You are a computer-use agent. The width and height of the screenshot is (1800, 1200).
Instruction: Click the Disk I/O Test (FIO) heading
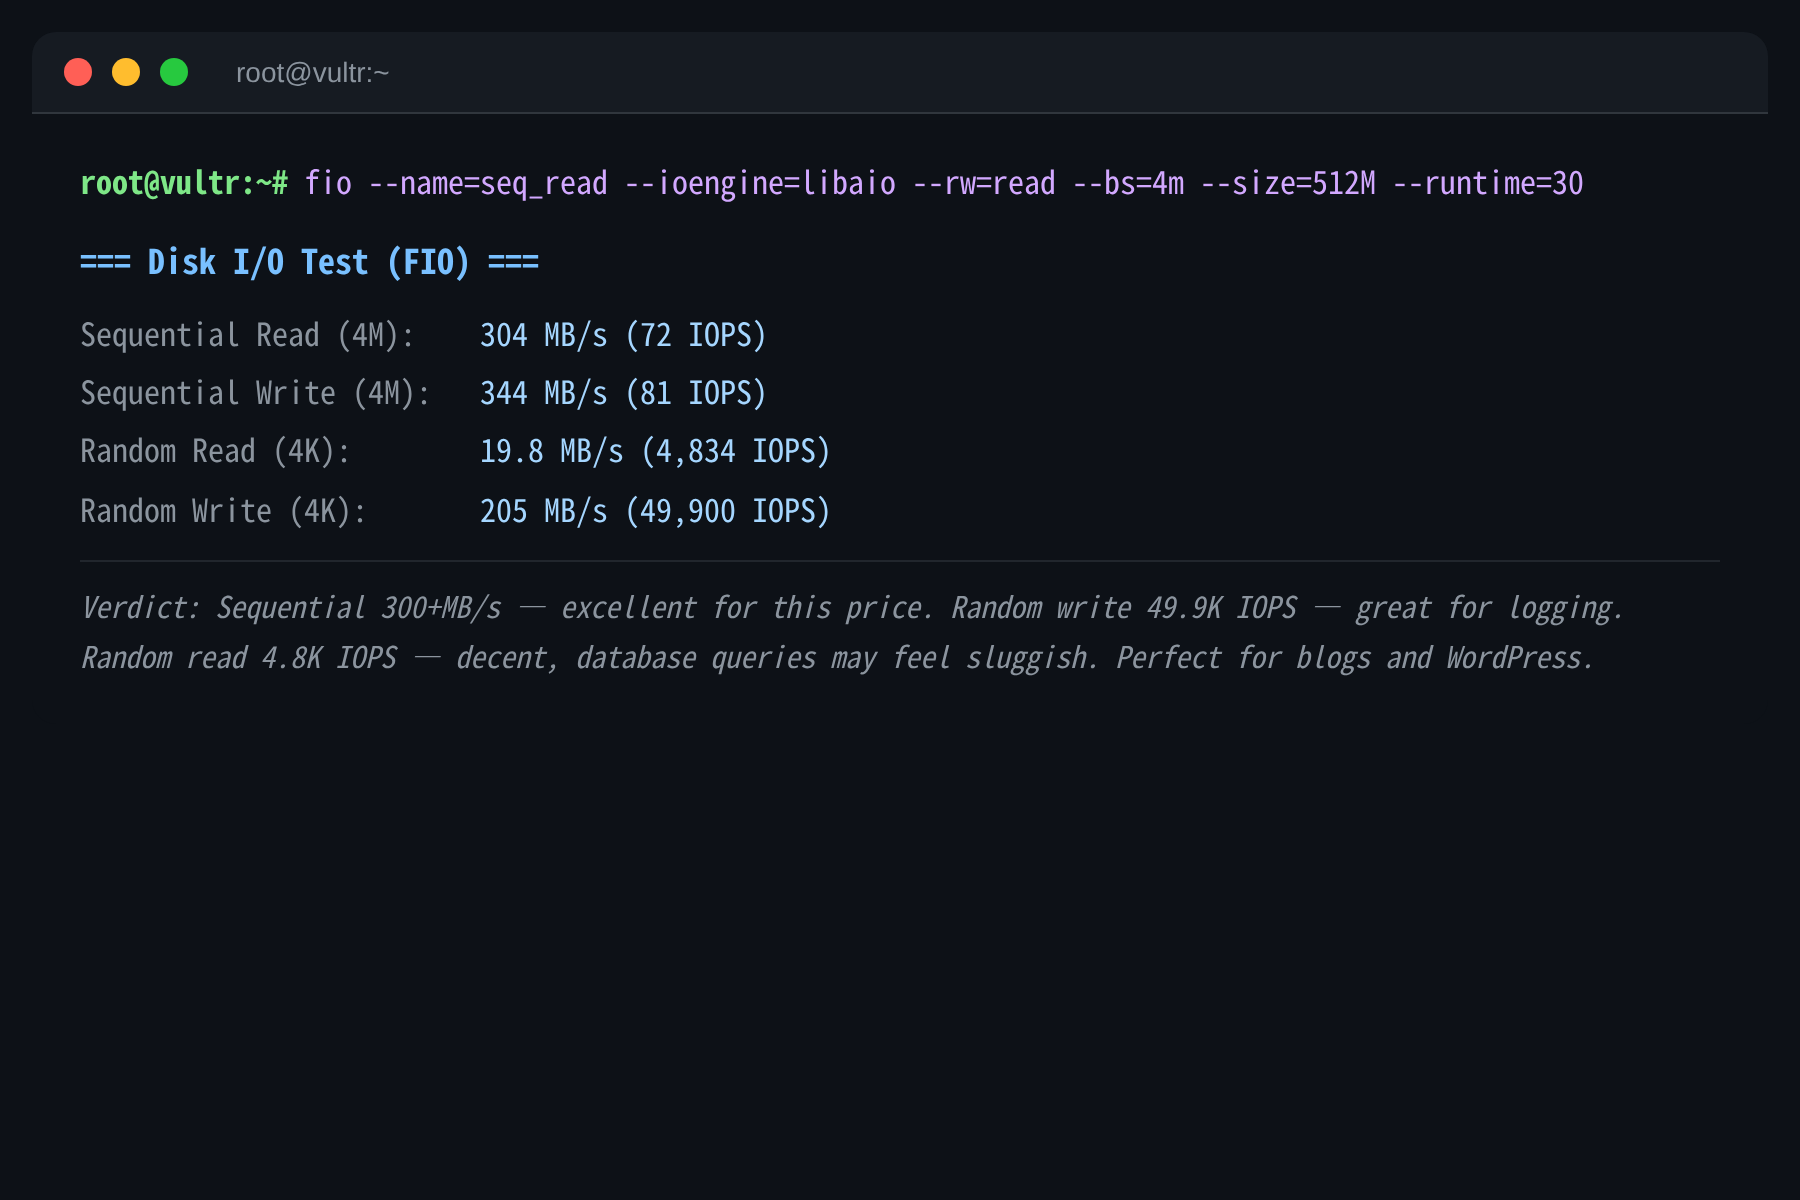(x=309, y=262)
